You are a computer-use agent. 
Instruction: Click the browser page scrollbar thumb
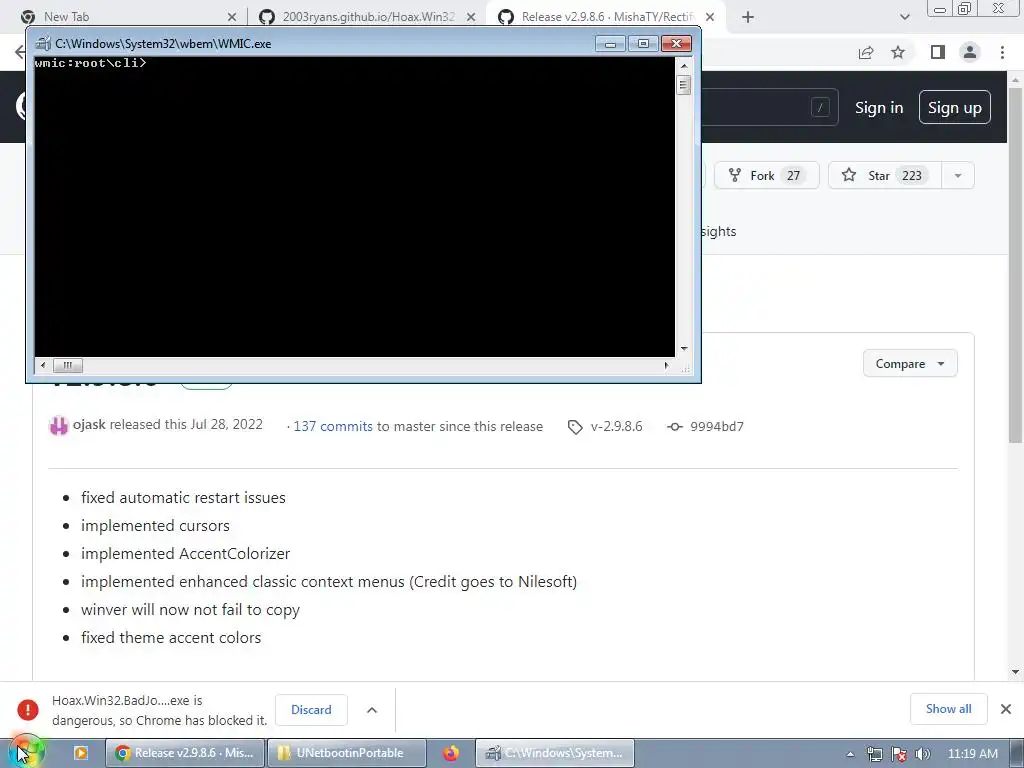click(x=1016, y=264)
